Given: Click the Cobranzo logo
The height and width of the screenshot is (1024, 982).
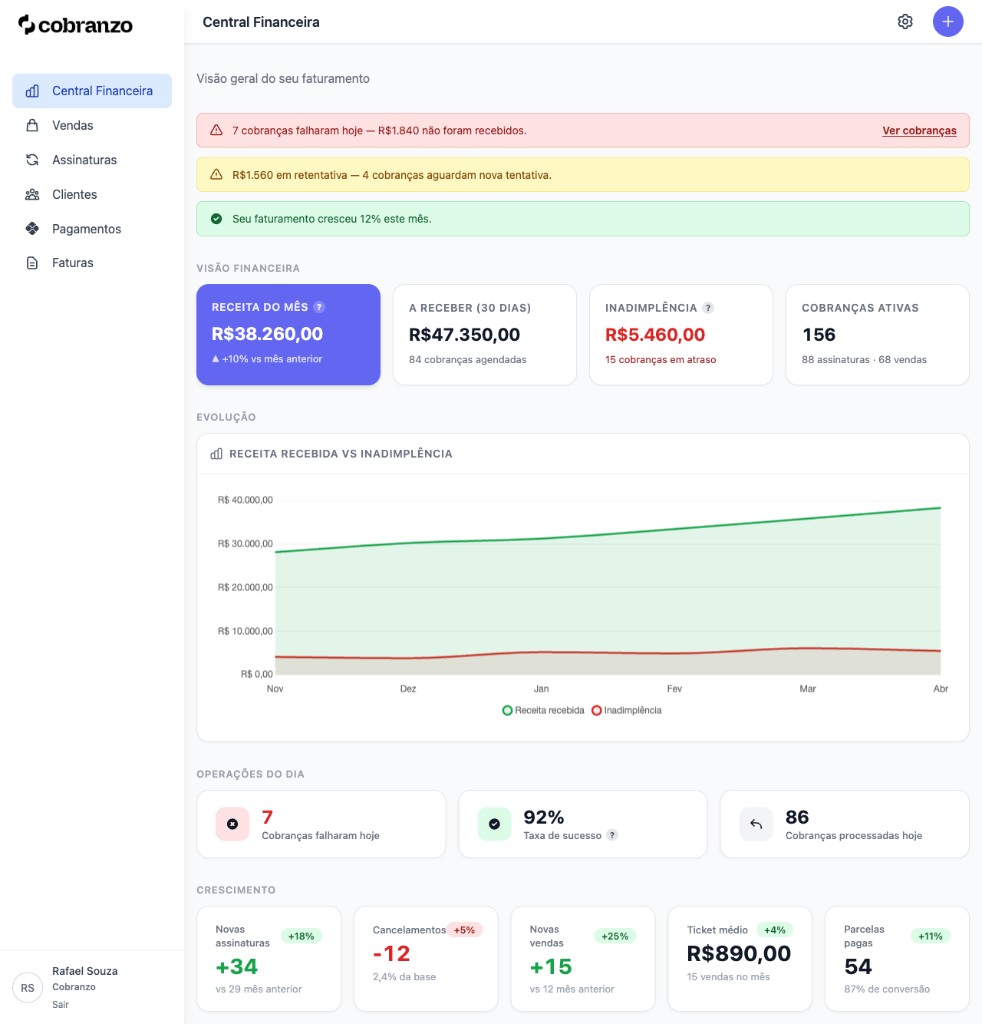Looking at the screenshot, I should tap(75, 25).
